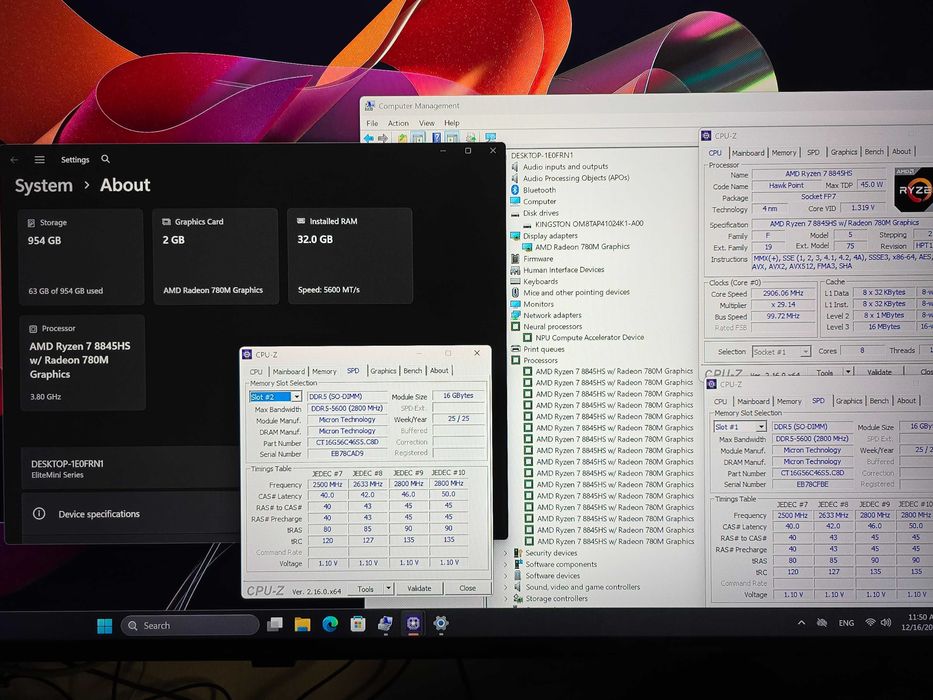The width and height of the screenshot is (933, 700).
Task: Expand the Software devices node
Action: [x=506, y=576]
